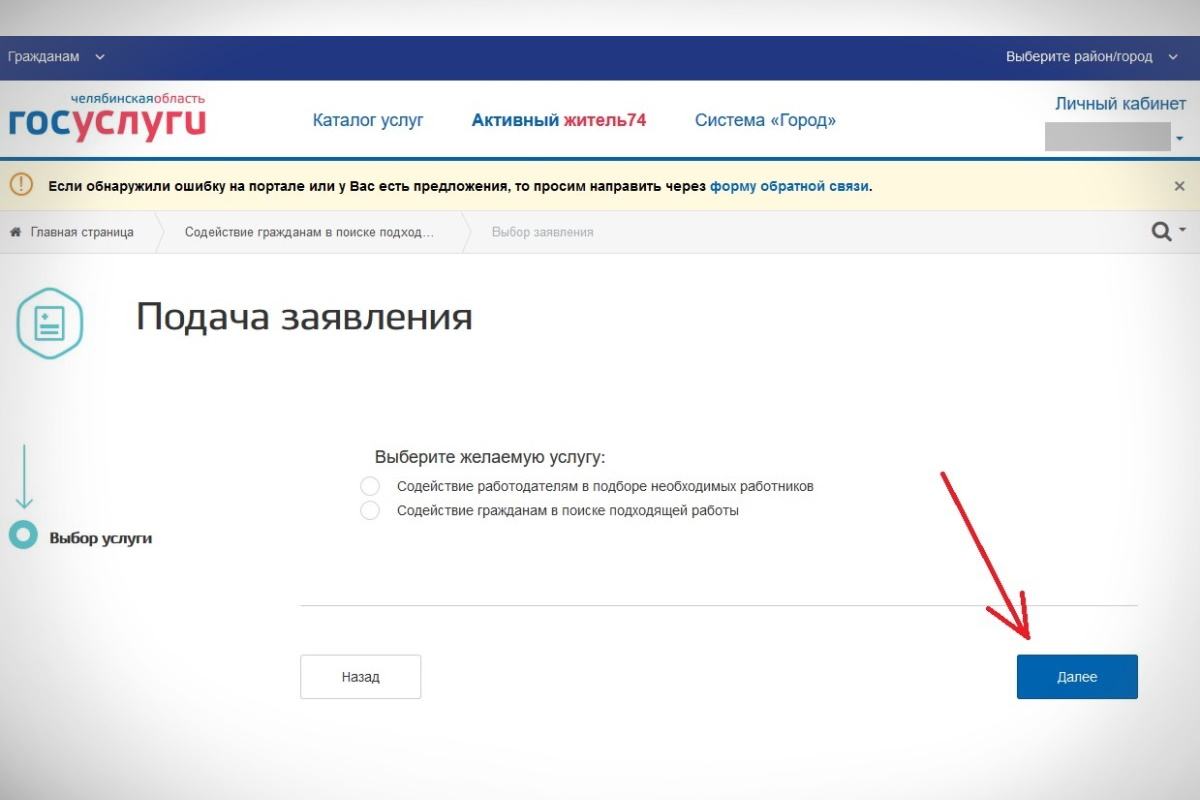
Task: Go to 'Содействие гражданам в поиске' breadcrumb
Action: coord(309,232)
